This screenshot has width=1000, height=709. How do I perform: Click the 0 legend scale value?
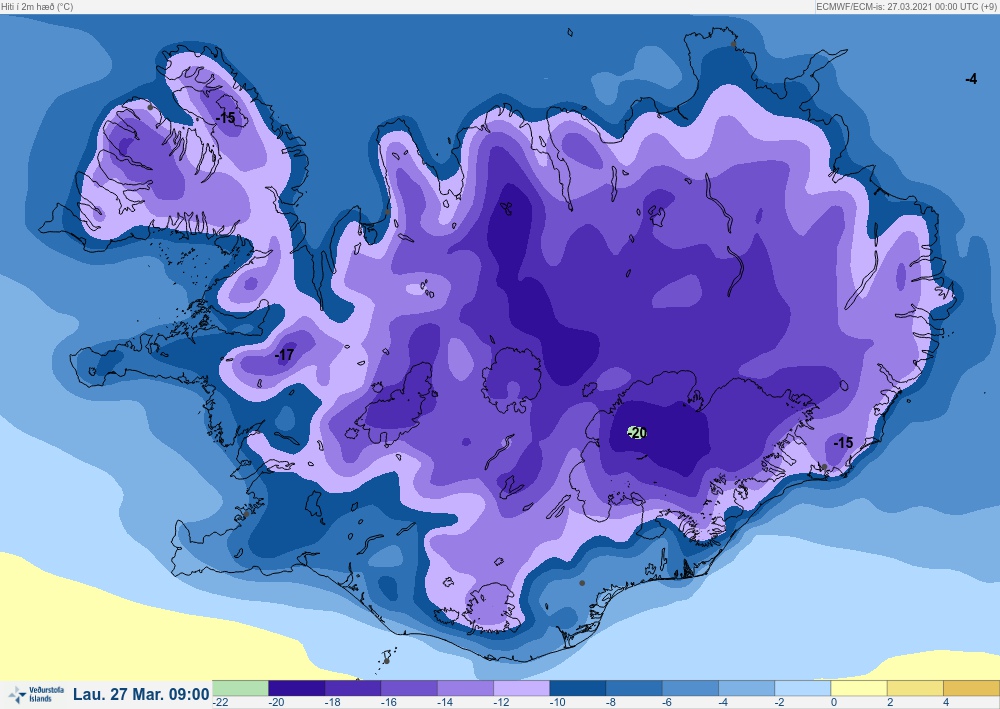pos(834,703)
